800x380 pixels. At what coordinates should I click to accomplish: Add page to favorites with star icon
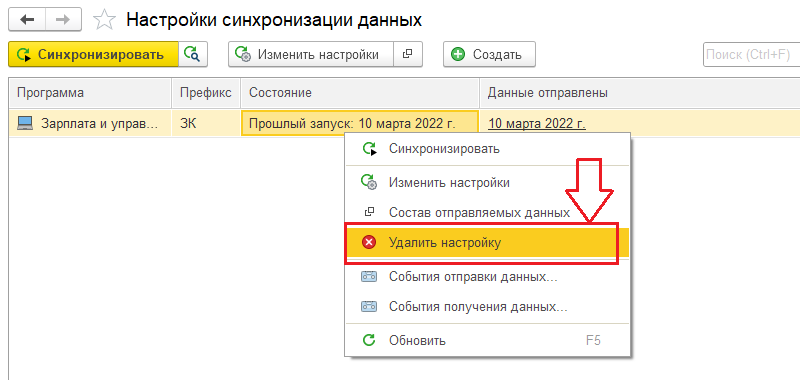tap(105, 20)
